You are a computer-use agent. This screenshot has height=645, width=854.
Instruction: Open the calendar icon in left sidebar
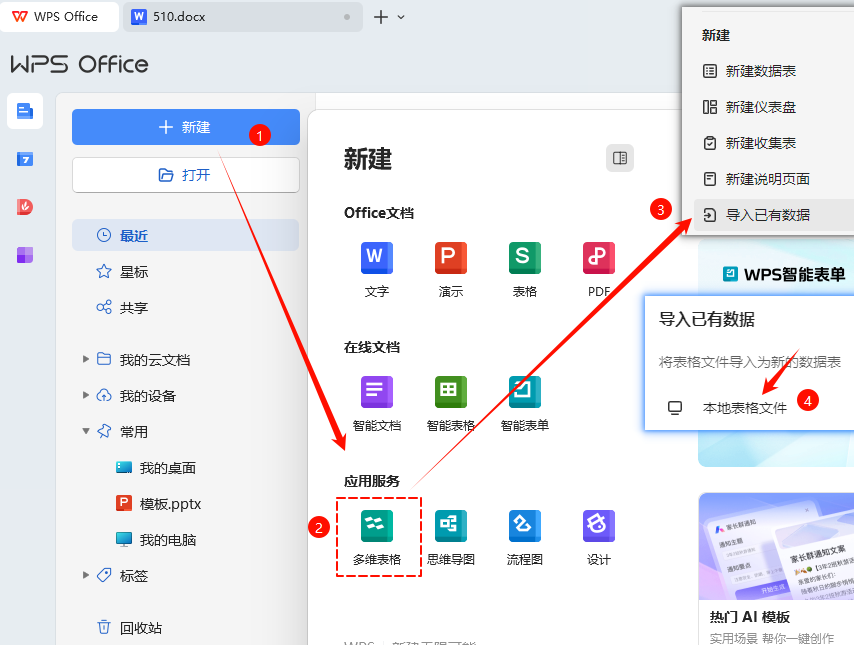click(x=25, y=159)
